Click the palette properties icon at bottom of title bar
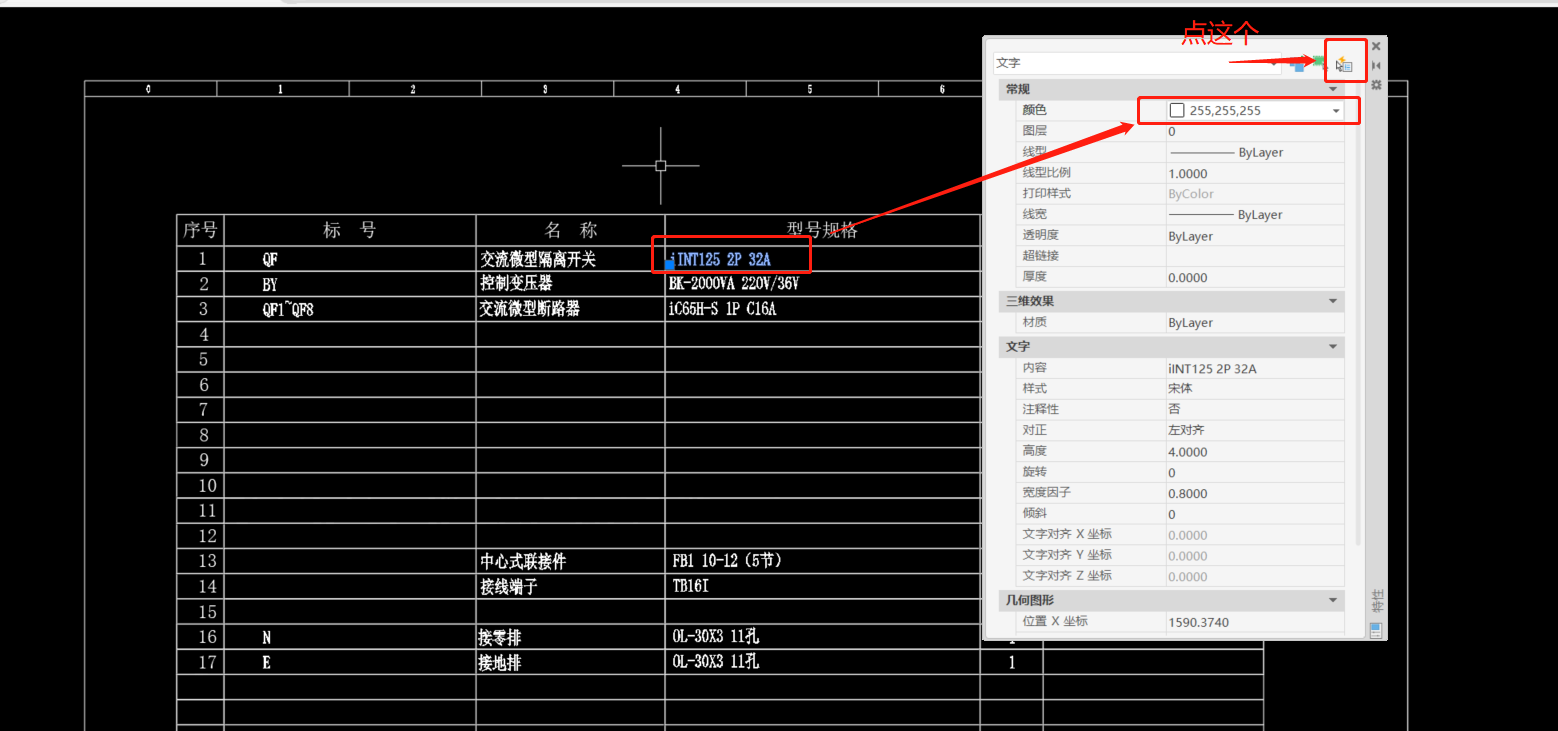The height and width of the screenshot is (731, 1558). (x=1376, y=630)
